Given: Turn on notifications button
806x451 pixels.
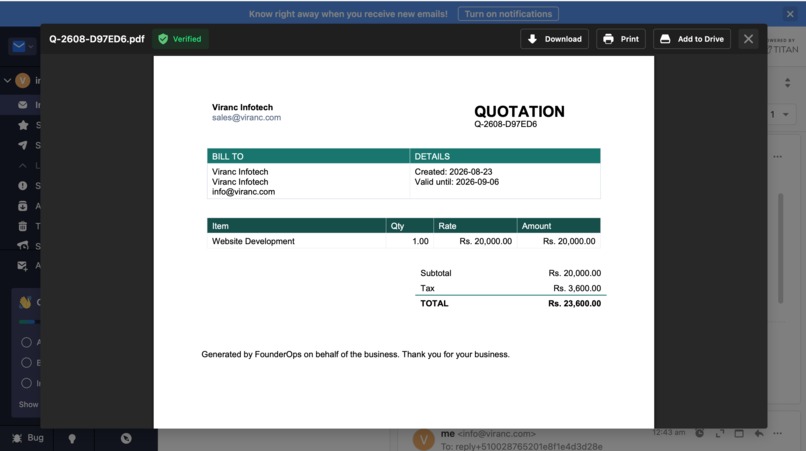Looking at the screenshot, I should click(x=508, y=14).
